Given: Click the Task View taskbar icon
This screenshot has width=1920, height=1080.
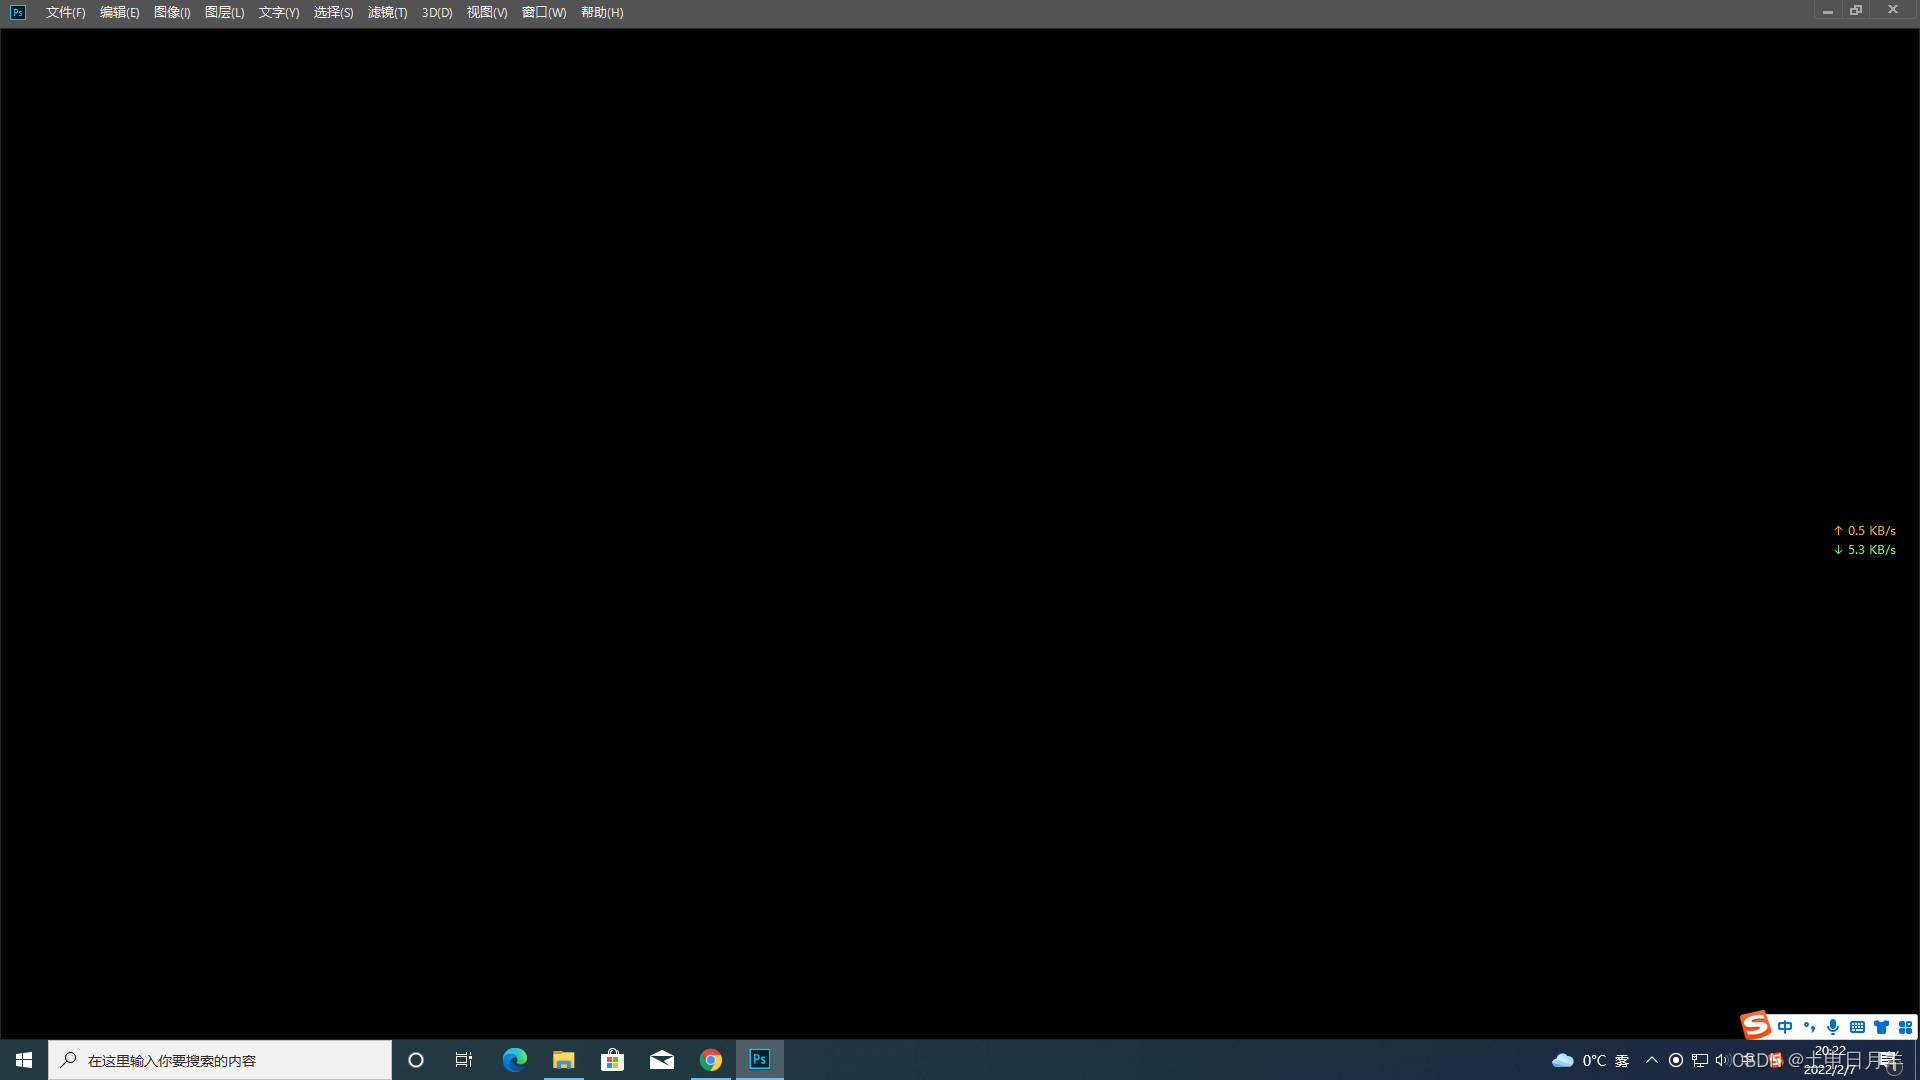Looking at the screenshot, I should click(x=464, y=1060).
